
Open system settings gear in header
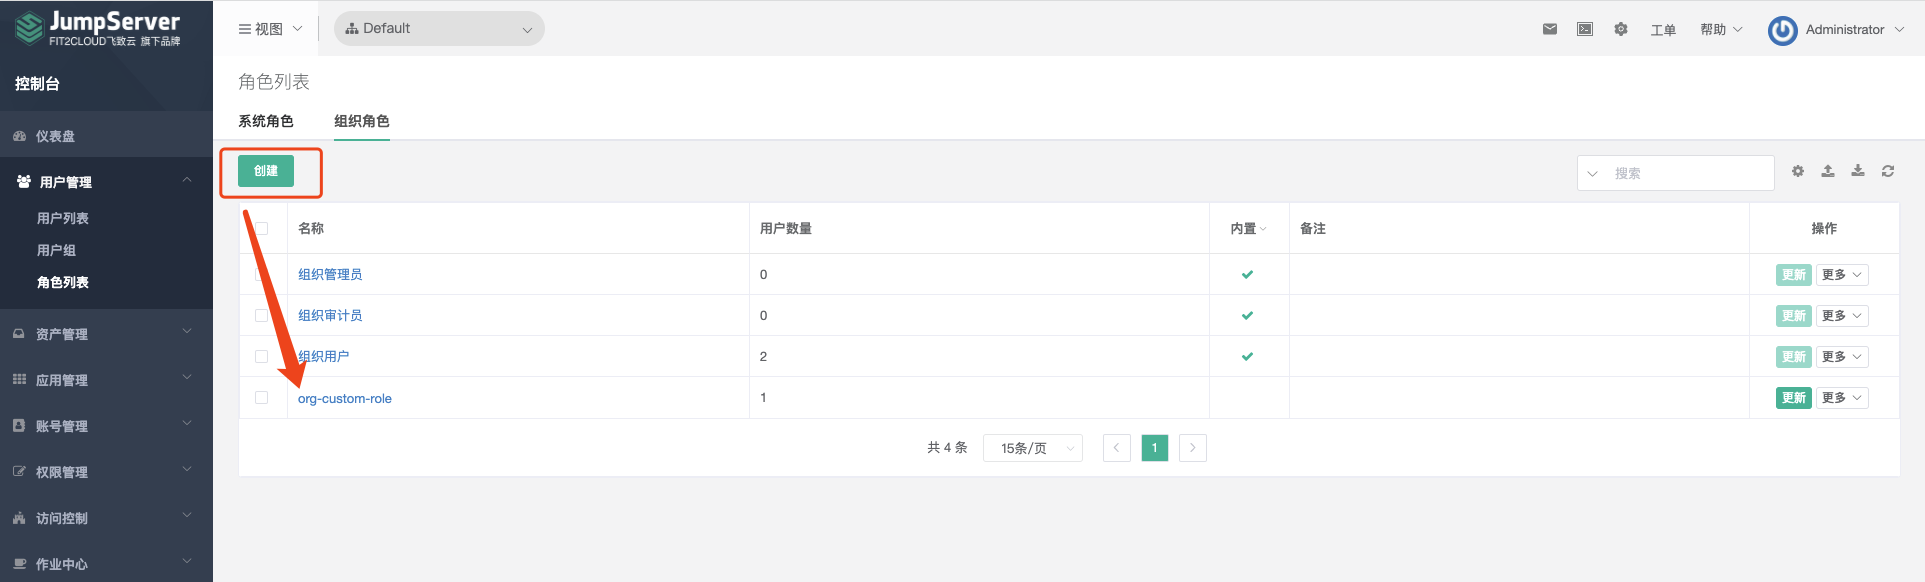click(x=1621, y=29)
